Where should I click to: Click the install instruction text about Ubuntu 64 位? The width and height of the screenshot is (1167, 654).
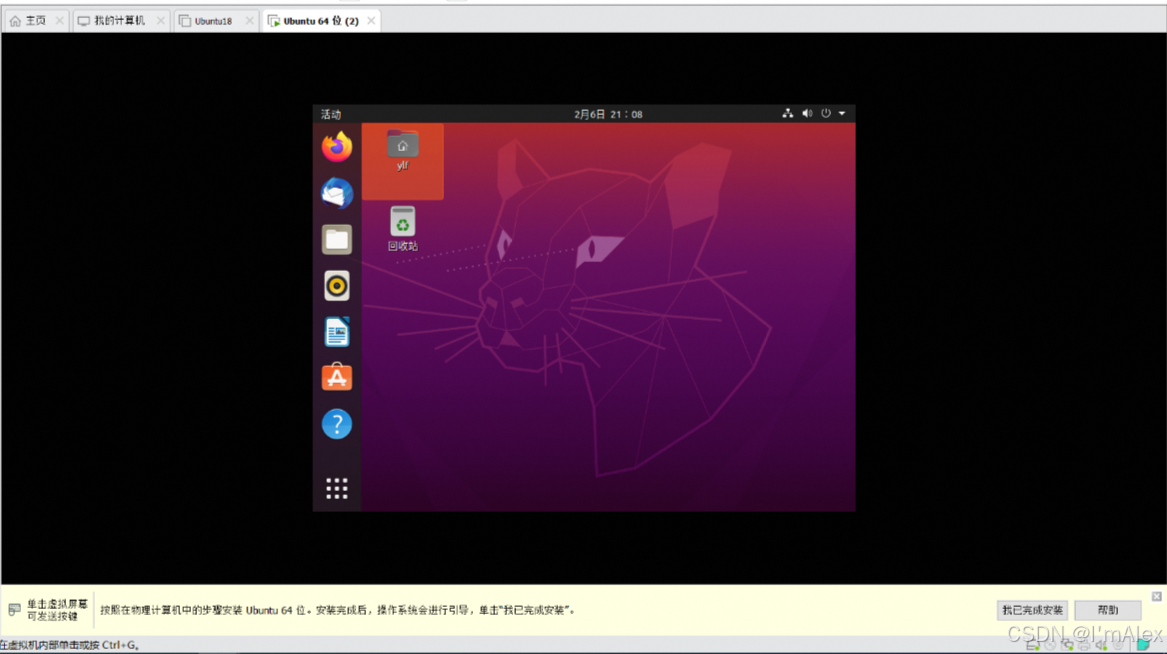[338, 610]
